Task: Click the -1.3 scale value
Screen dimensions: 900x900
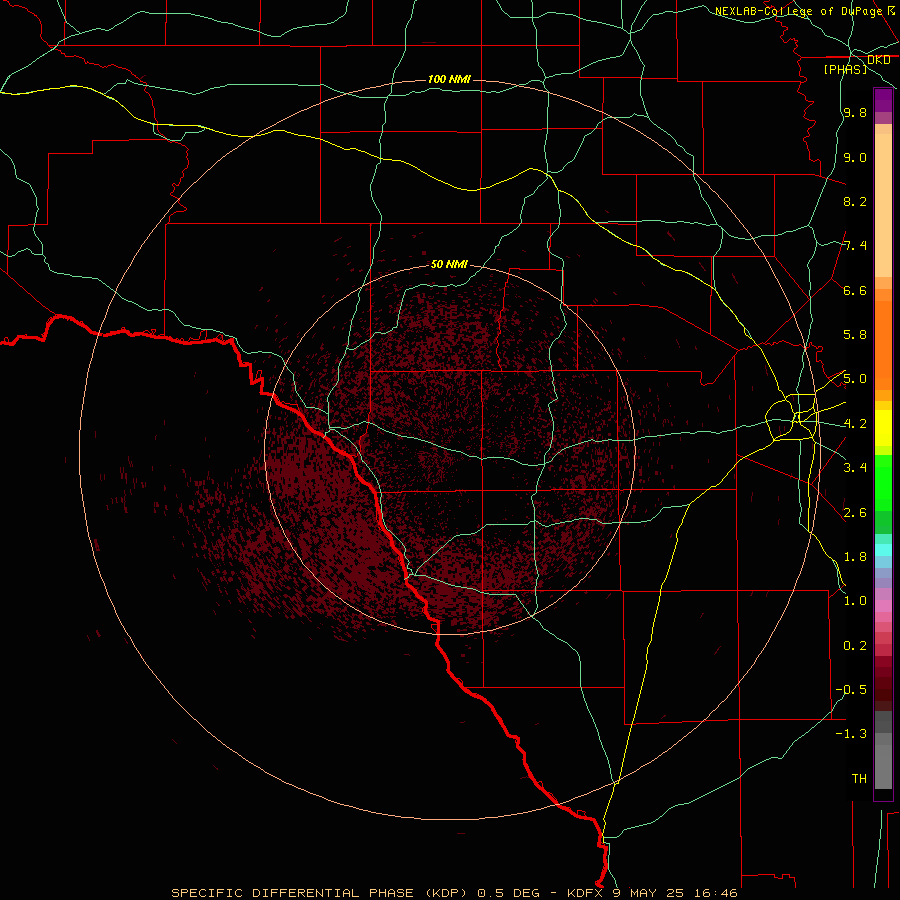Action: 851,734
